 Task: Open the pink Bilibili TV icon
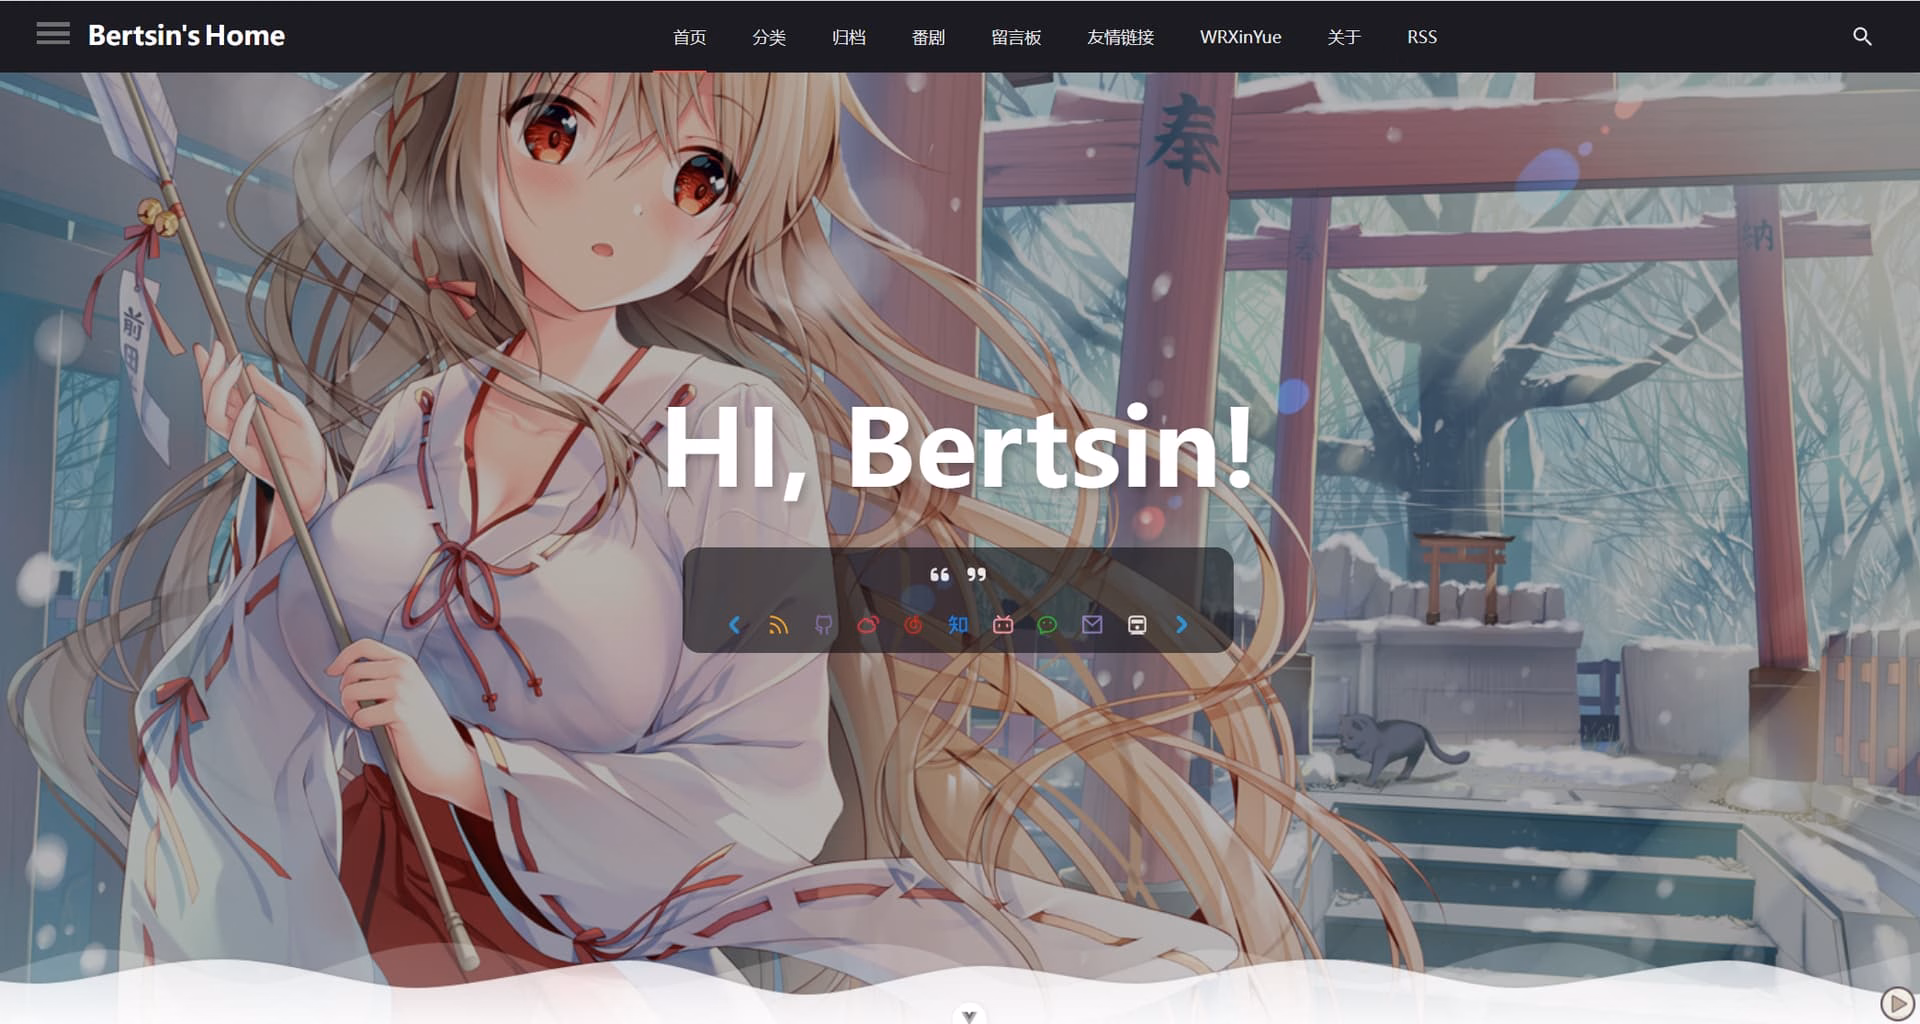coord(1003,625)
